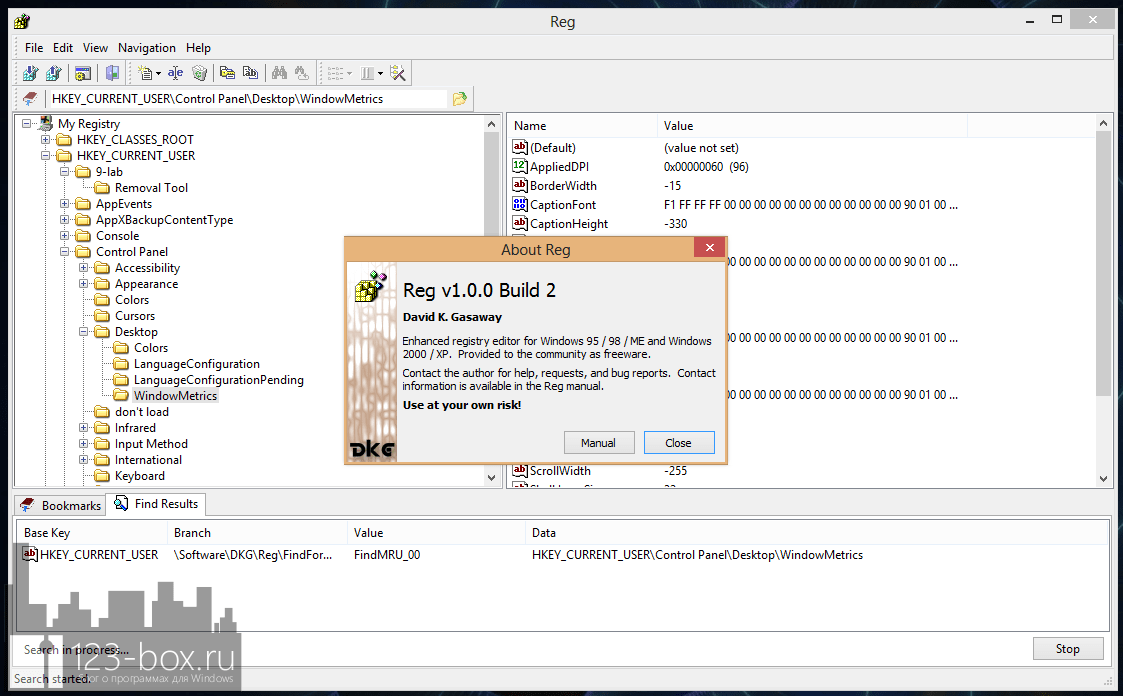
Task: Click the delete recycle bin toolbar icon
Action: pyautogui.click(x=199, y=73)
